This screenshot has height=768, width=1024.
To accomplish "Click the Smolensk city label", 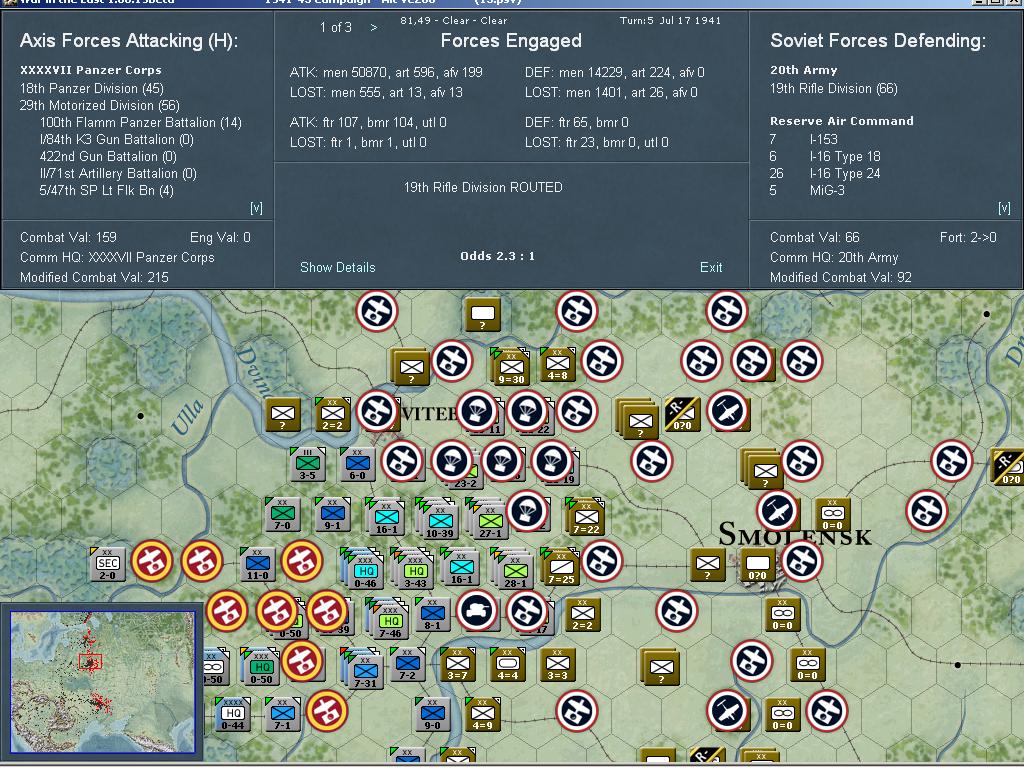I will point(795,534).
